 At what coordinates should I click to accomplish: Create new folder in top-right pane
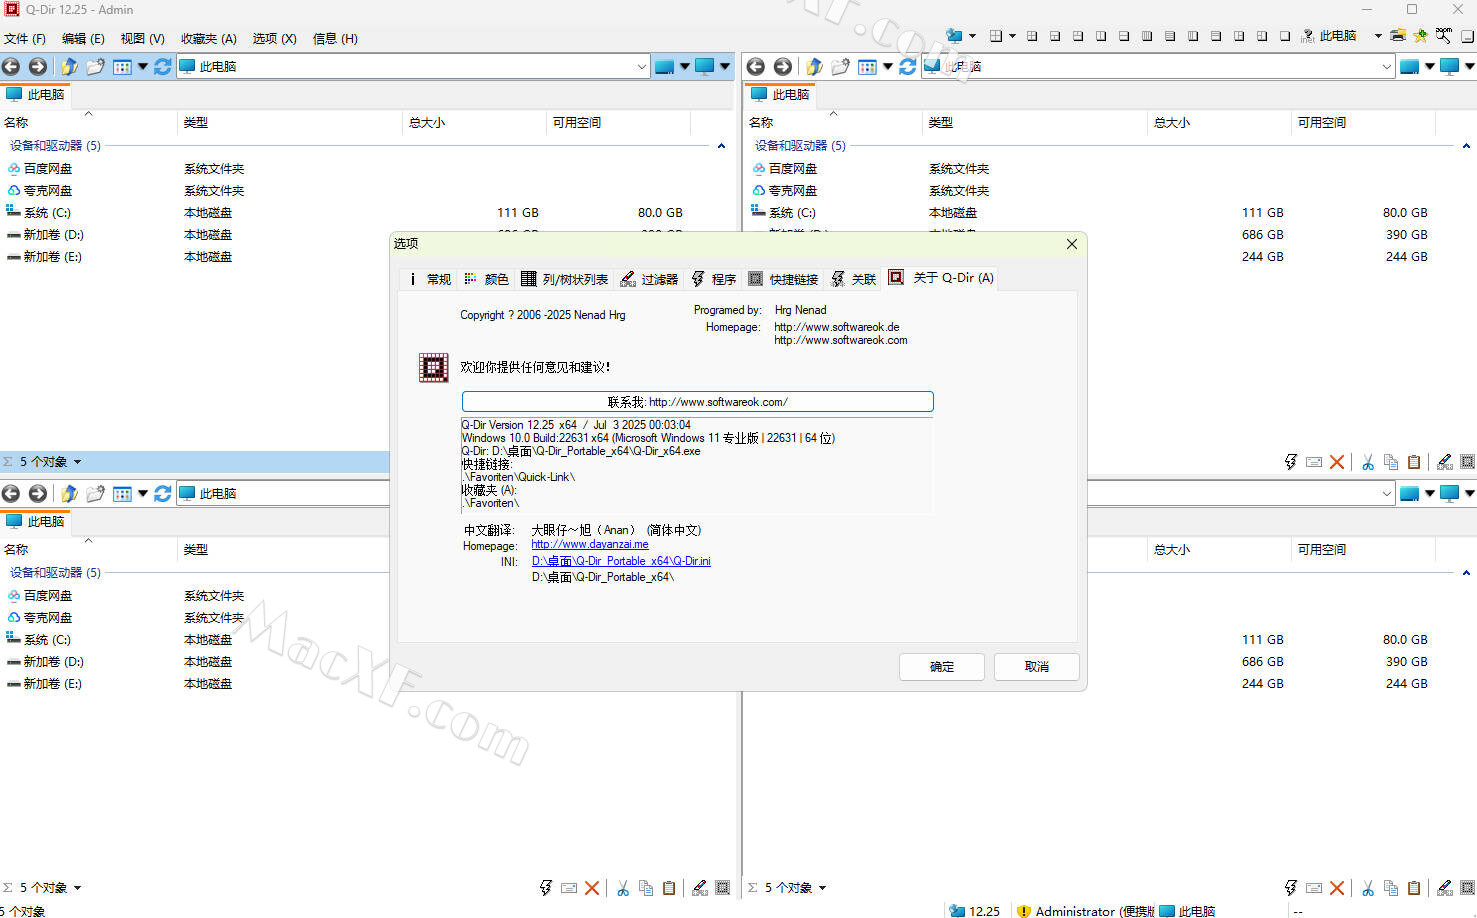pos(840,67)
